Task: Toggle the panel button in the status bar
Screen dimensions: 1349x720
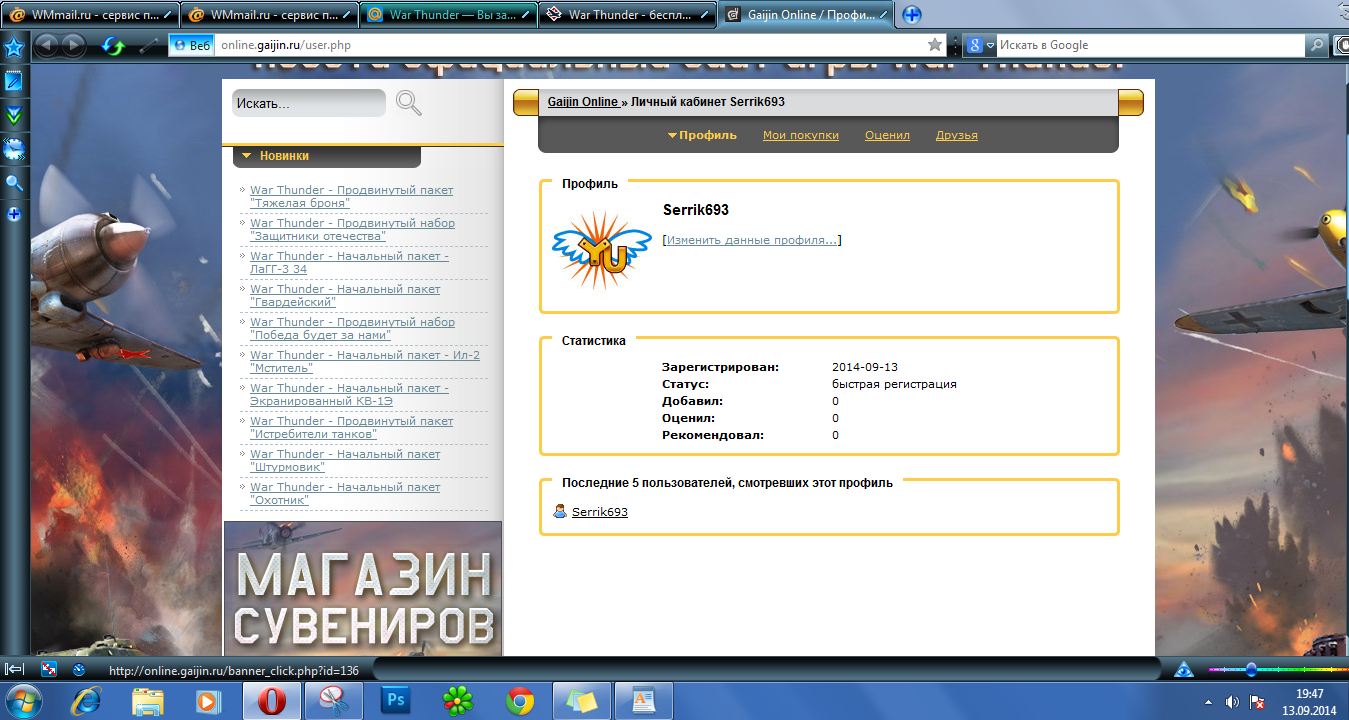Action: click(x=15, y=669)
